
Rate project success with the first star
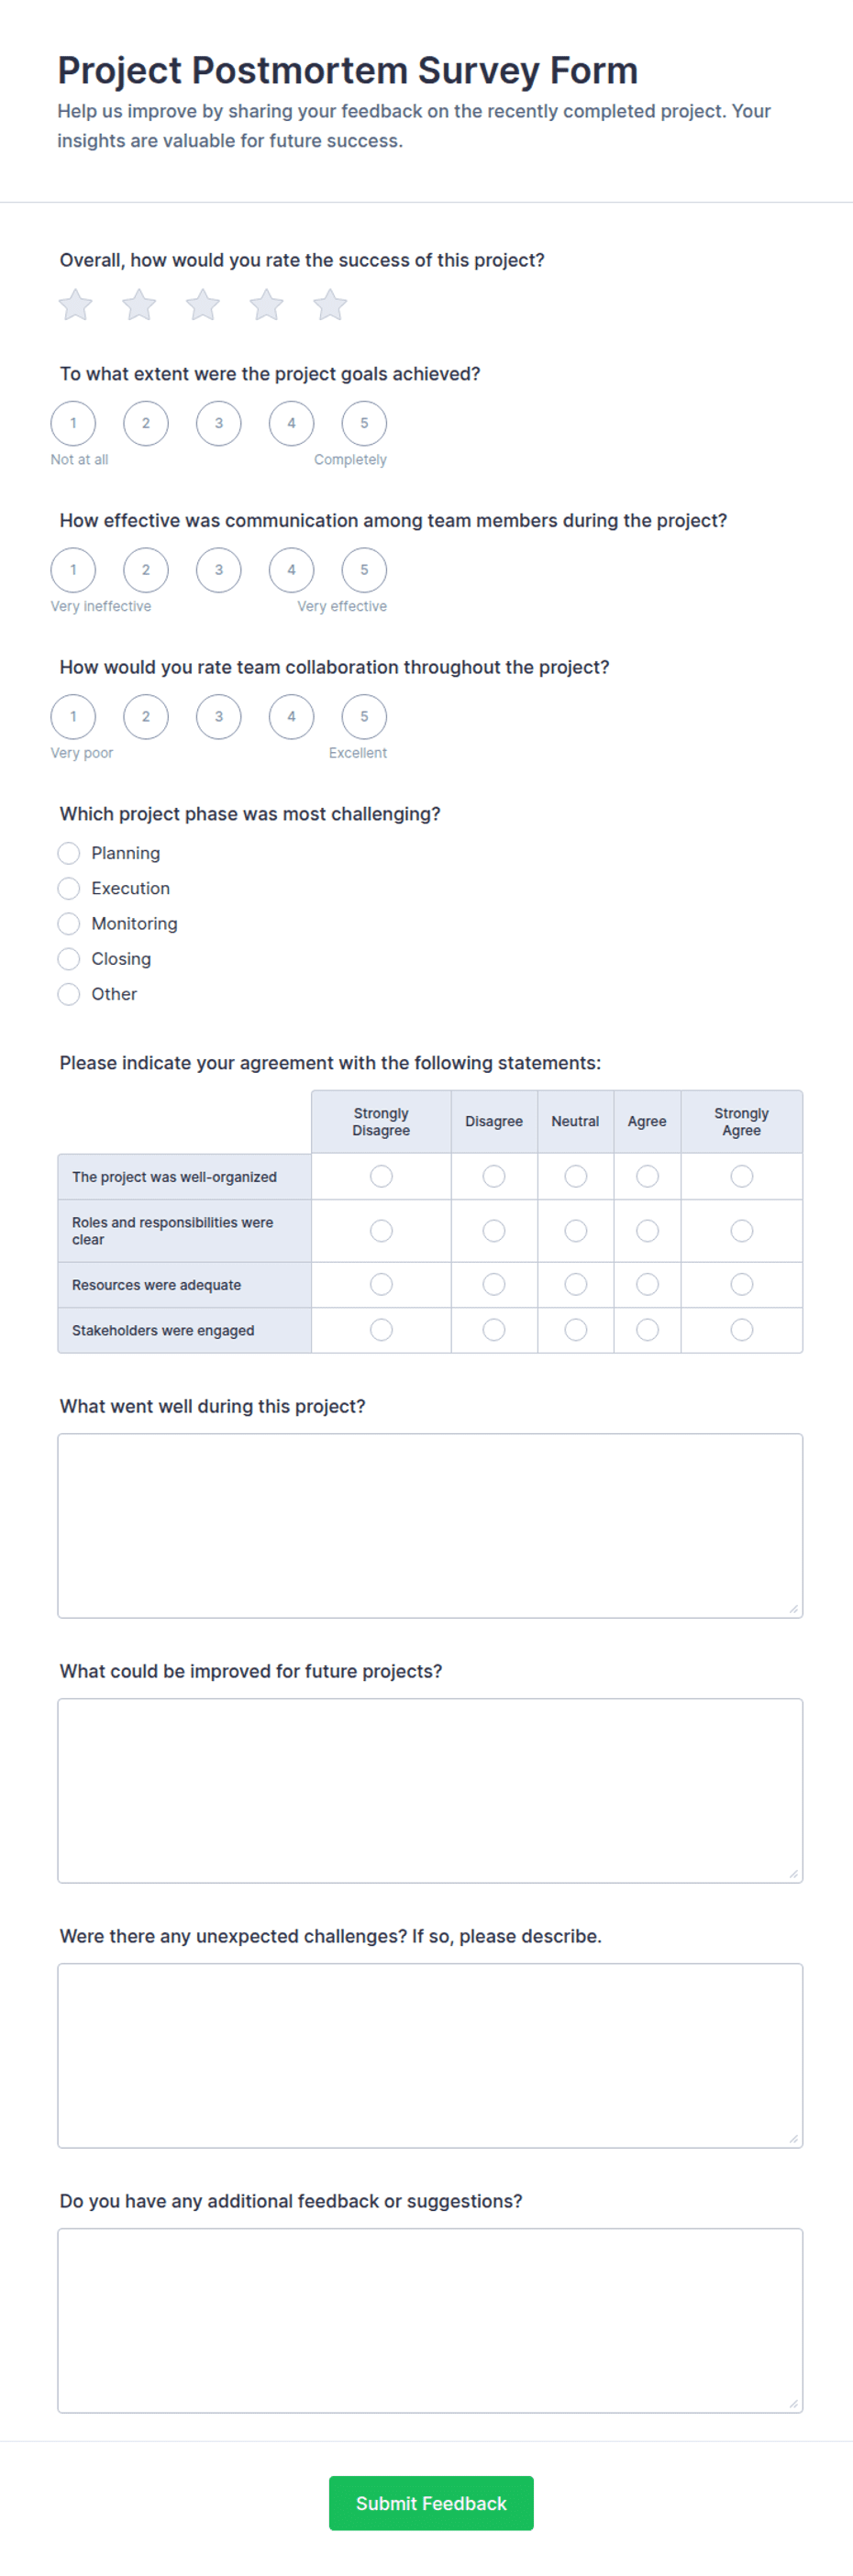pos(75,305)
